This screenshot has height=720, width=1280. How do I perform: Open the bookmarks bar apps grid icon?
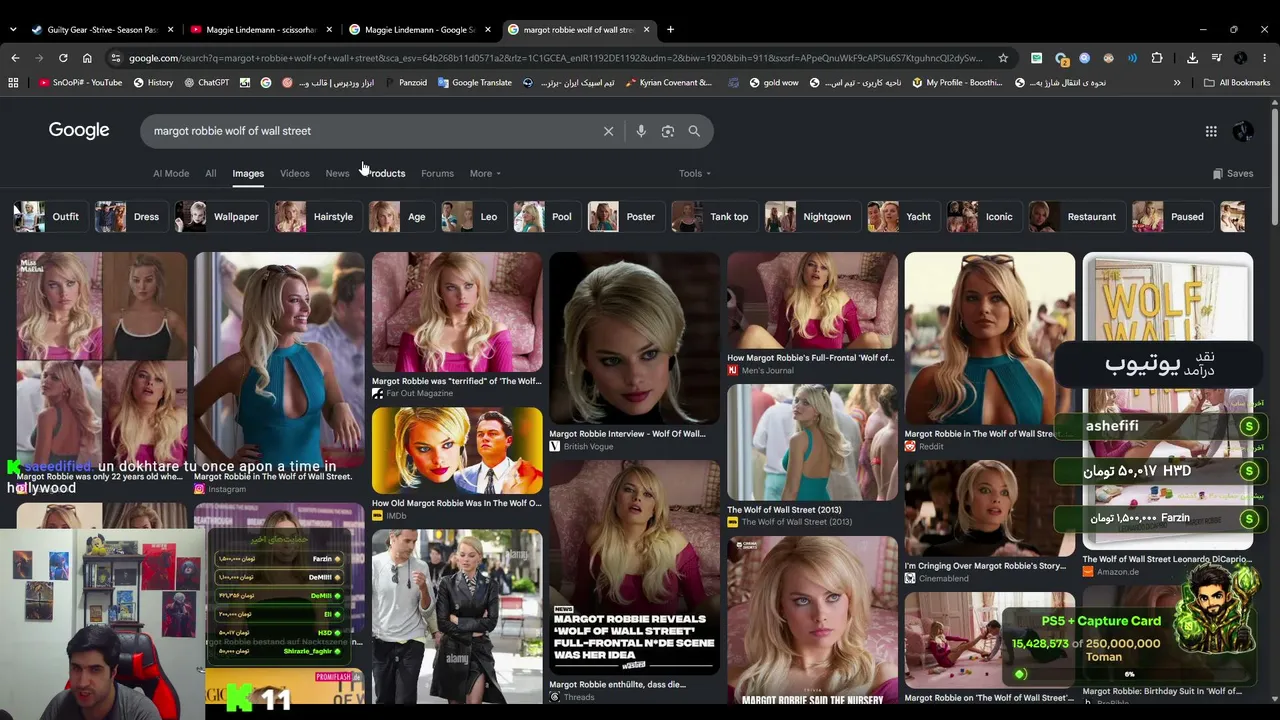click(x=13, y=83)
